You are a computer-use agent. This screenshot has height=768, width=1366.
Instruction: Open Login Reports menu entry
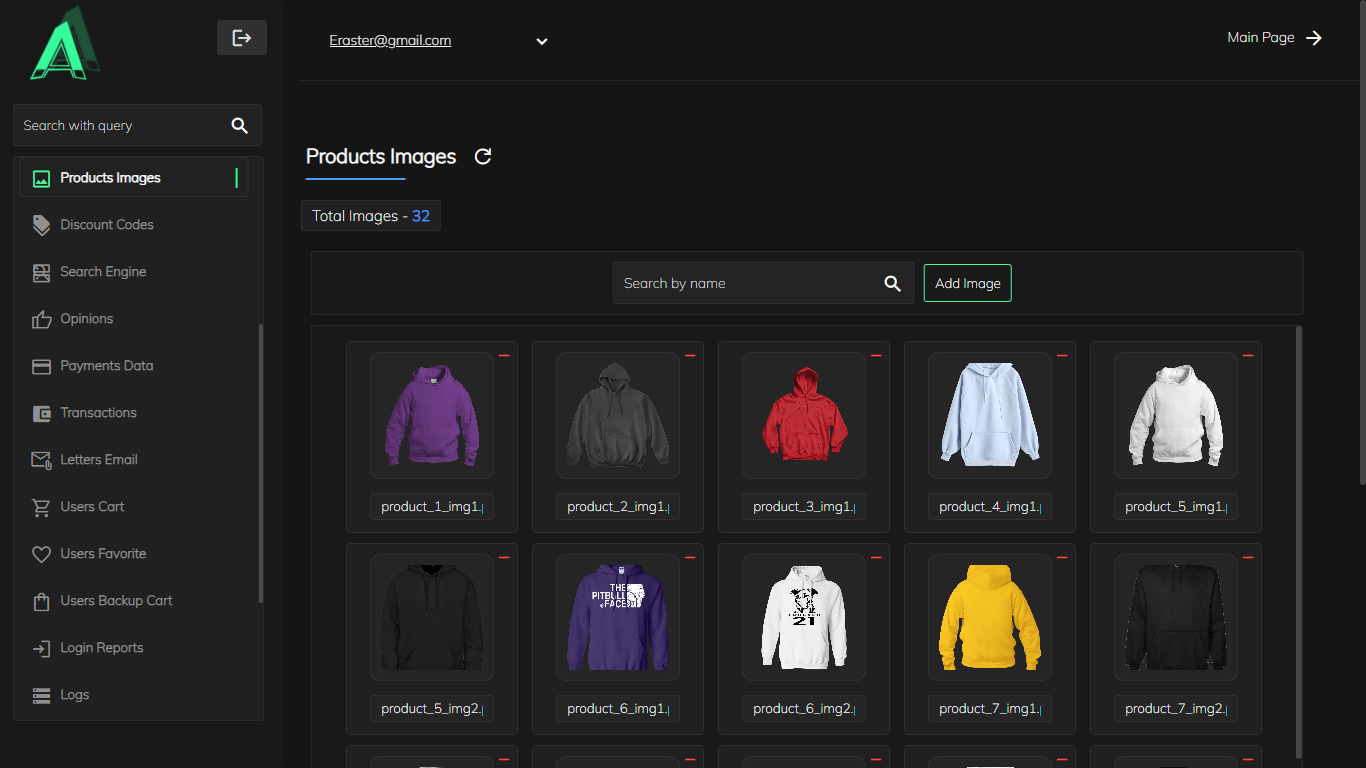pos(101,648)
